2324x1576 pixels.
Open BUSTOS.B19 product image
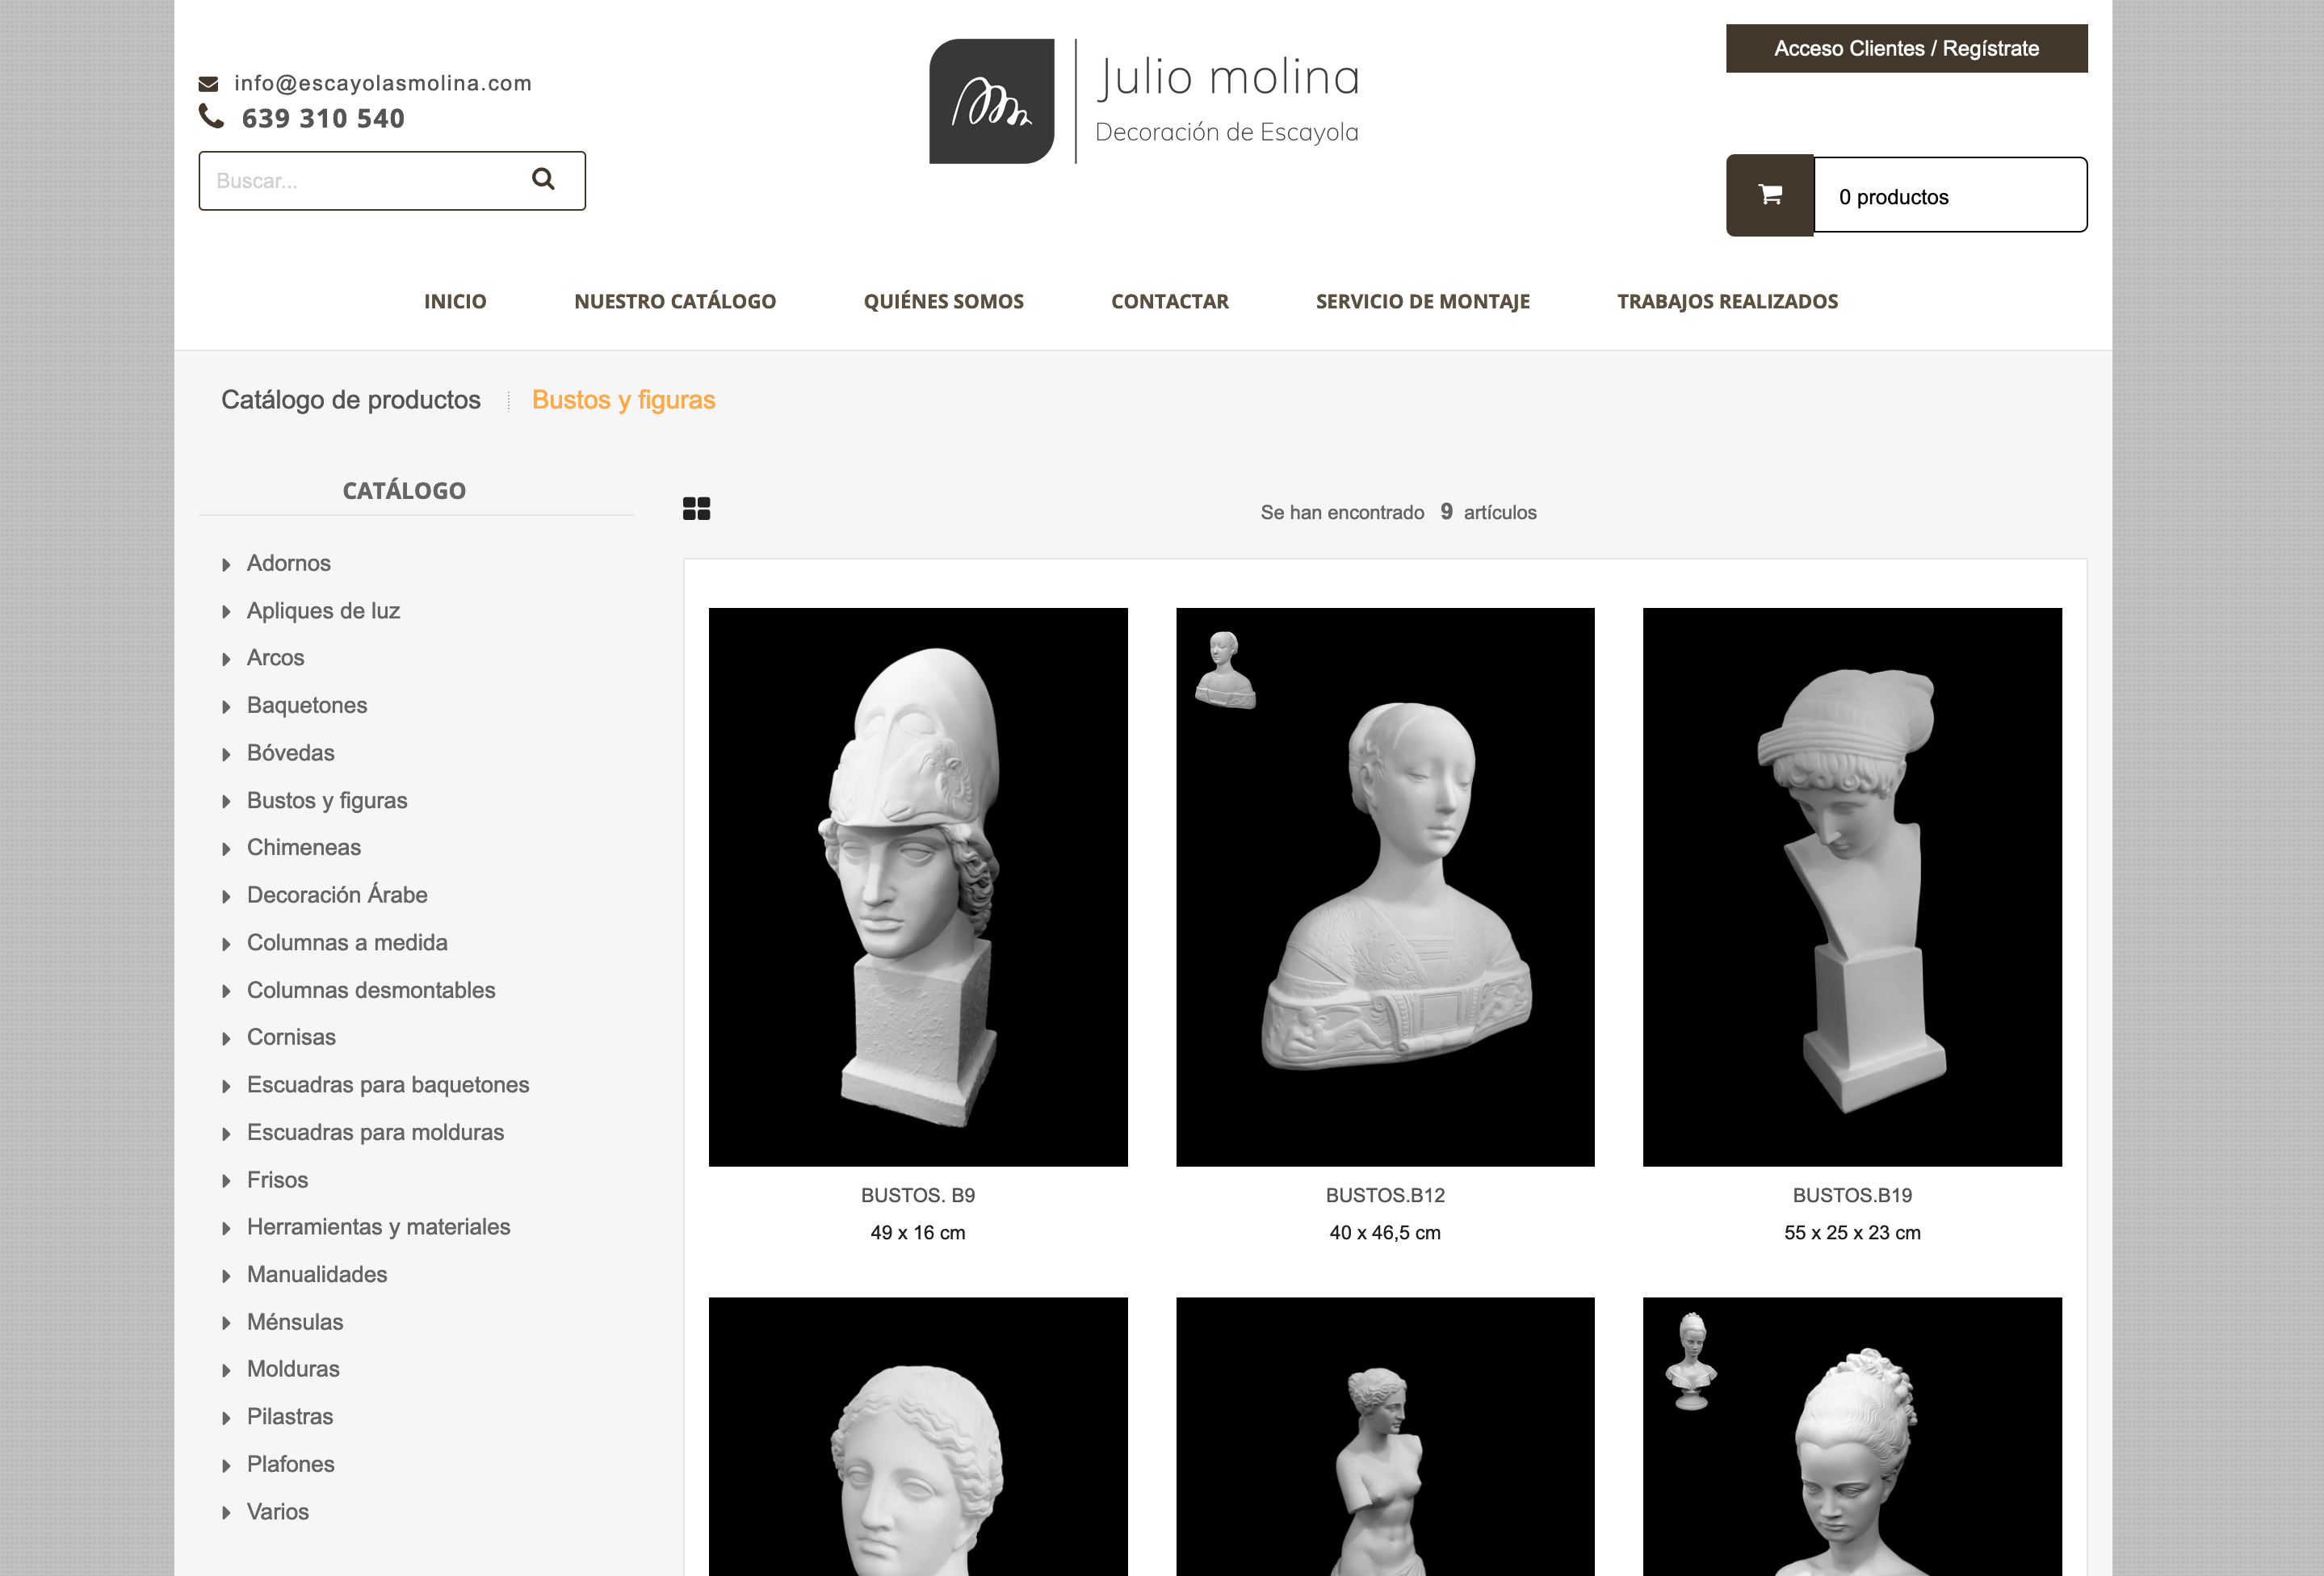tap(1852, 887)
